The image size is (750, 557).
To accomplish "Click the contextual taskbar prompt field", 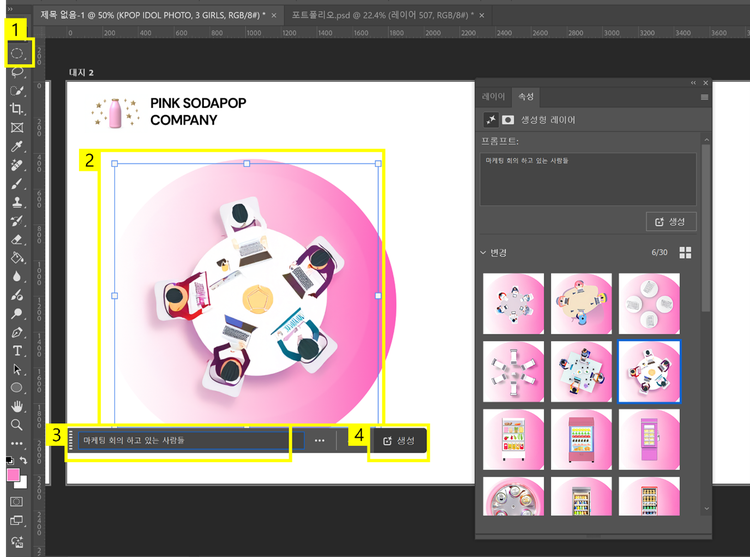I will tap(191, 440).
